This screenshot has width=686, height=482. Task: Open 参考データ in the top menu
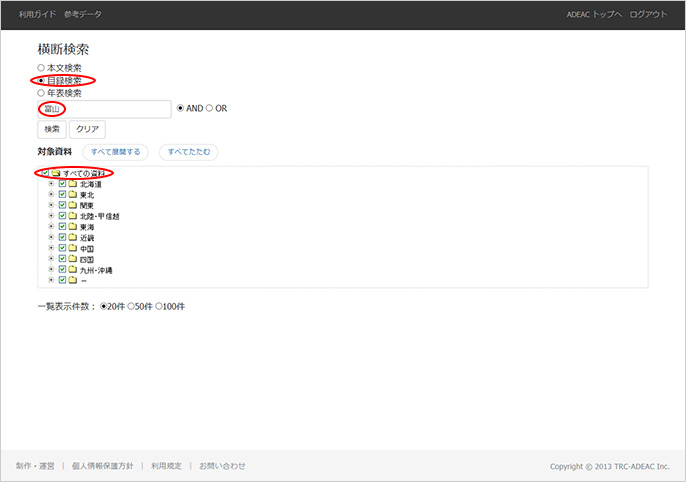(x=83, y=14)
